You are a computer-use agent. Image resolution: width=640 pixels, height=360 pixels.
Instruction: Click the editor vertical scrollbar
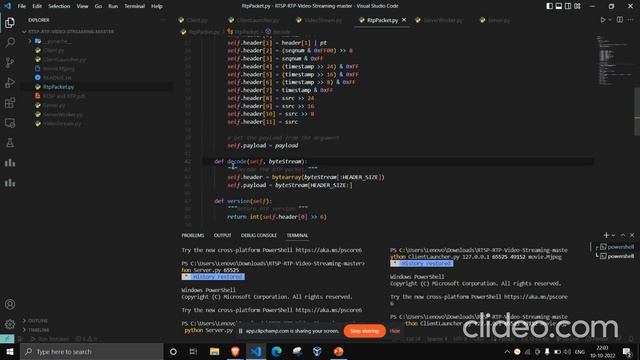637,111
